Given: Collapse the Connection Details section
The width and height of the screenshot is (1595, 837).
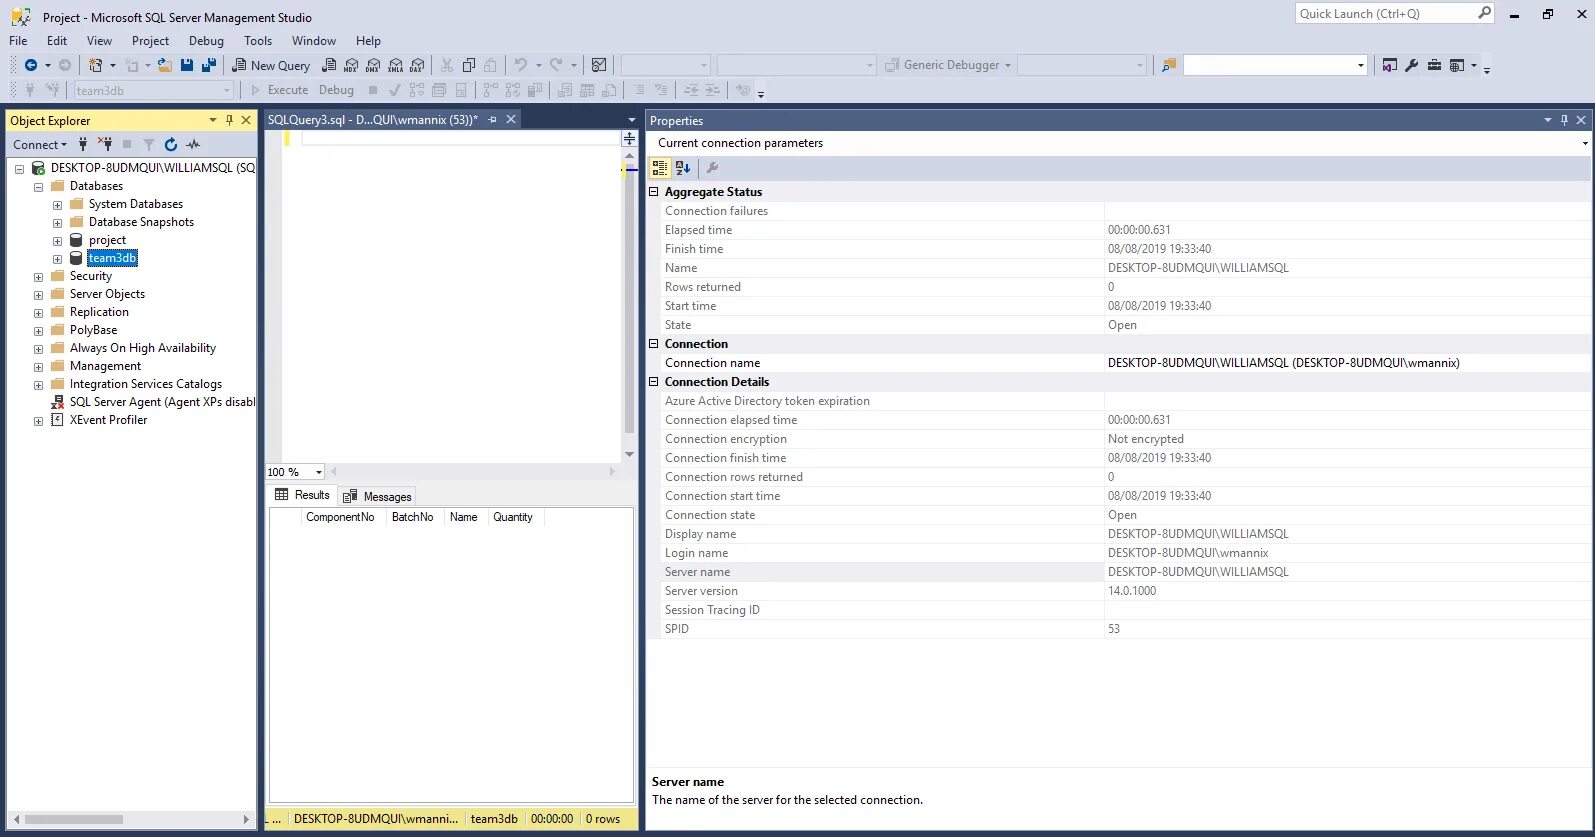Looking at the screenshot, I should pos(654,381).
